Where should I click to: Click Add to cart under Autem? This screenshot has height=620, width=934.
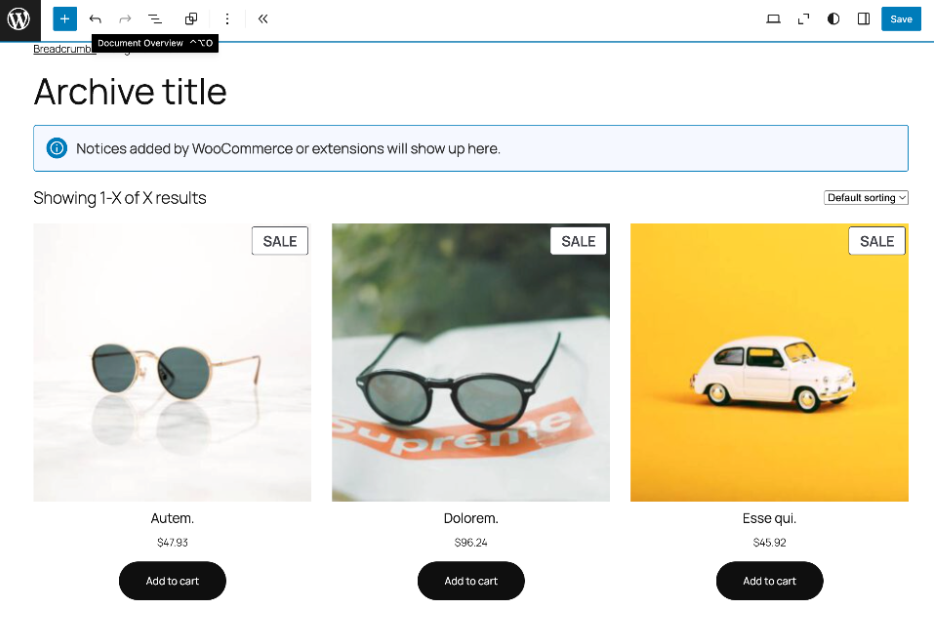(172, 581)
